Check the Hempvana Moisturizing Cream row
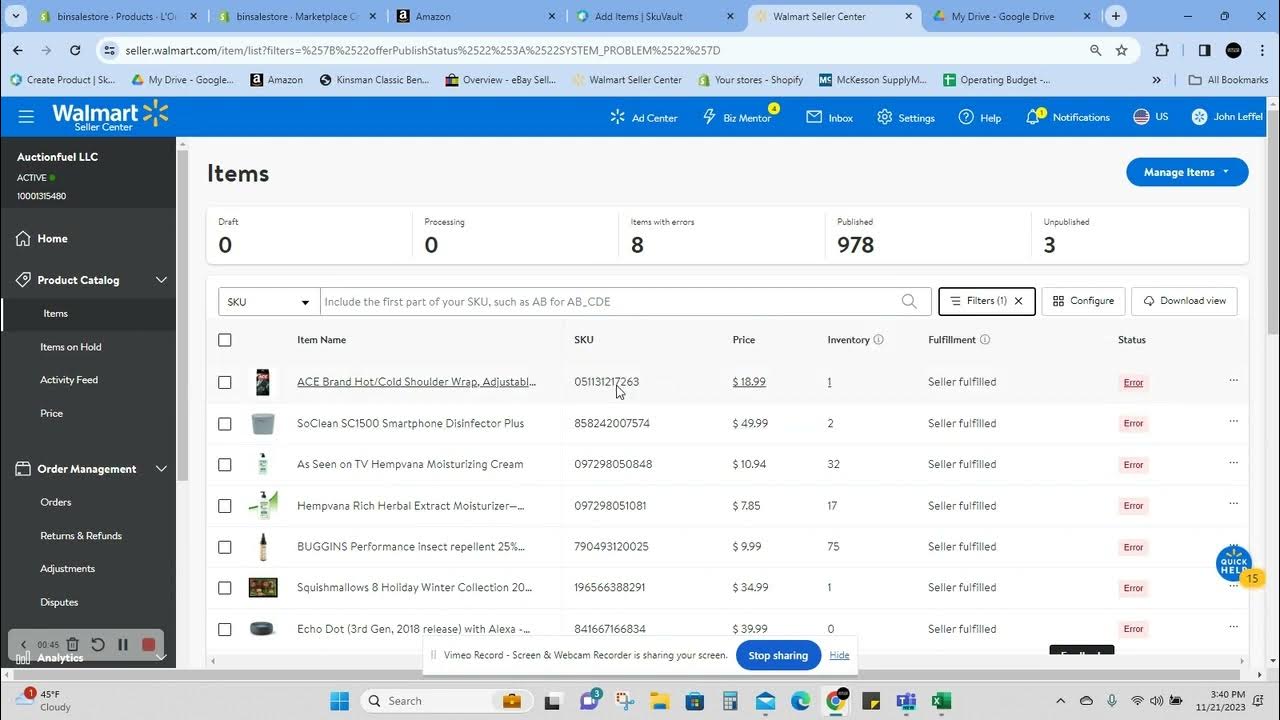 [x=225, y=464]
